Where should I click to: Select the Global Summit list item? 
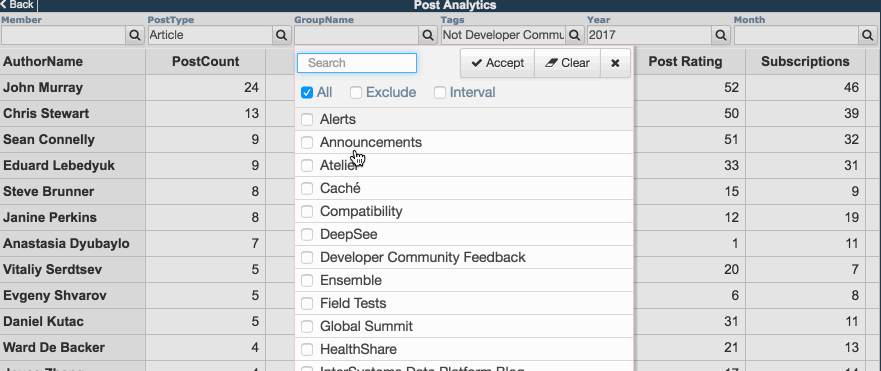click(x=464, y=326)
